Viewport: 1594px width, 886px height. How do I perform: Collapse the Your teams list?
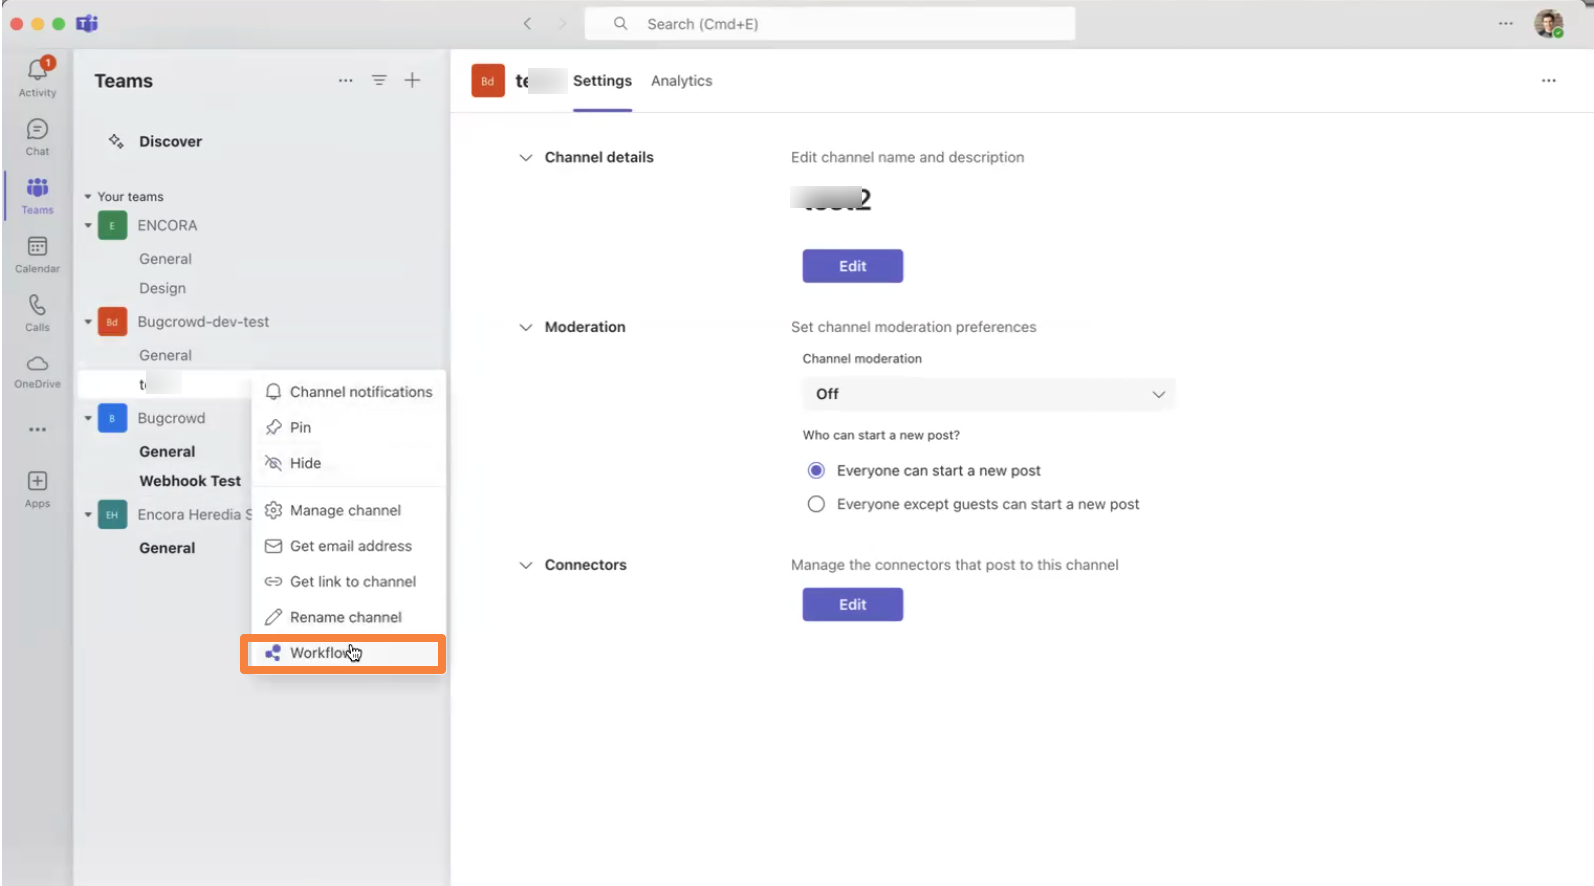(x=88, y=196)
